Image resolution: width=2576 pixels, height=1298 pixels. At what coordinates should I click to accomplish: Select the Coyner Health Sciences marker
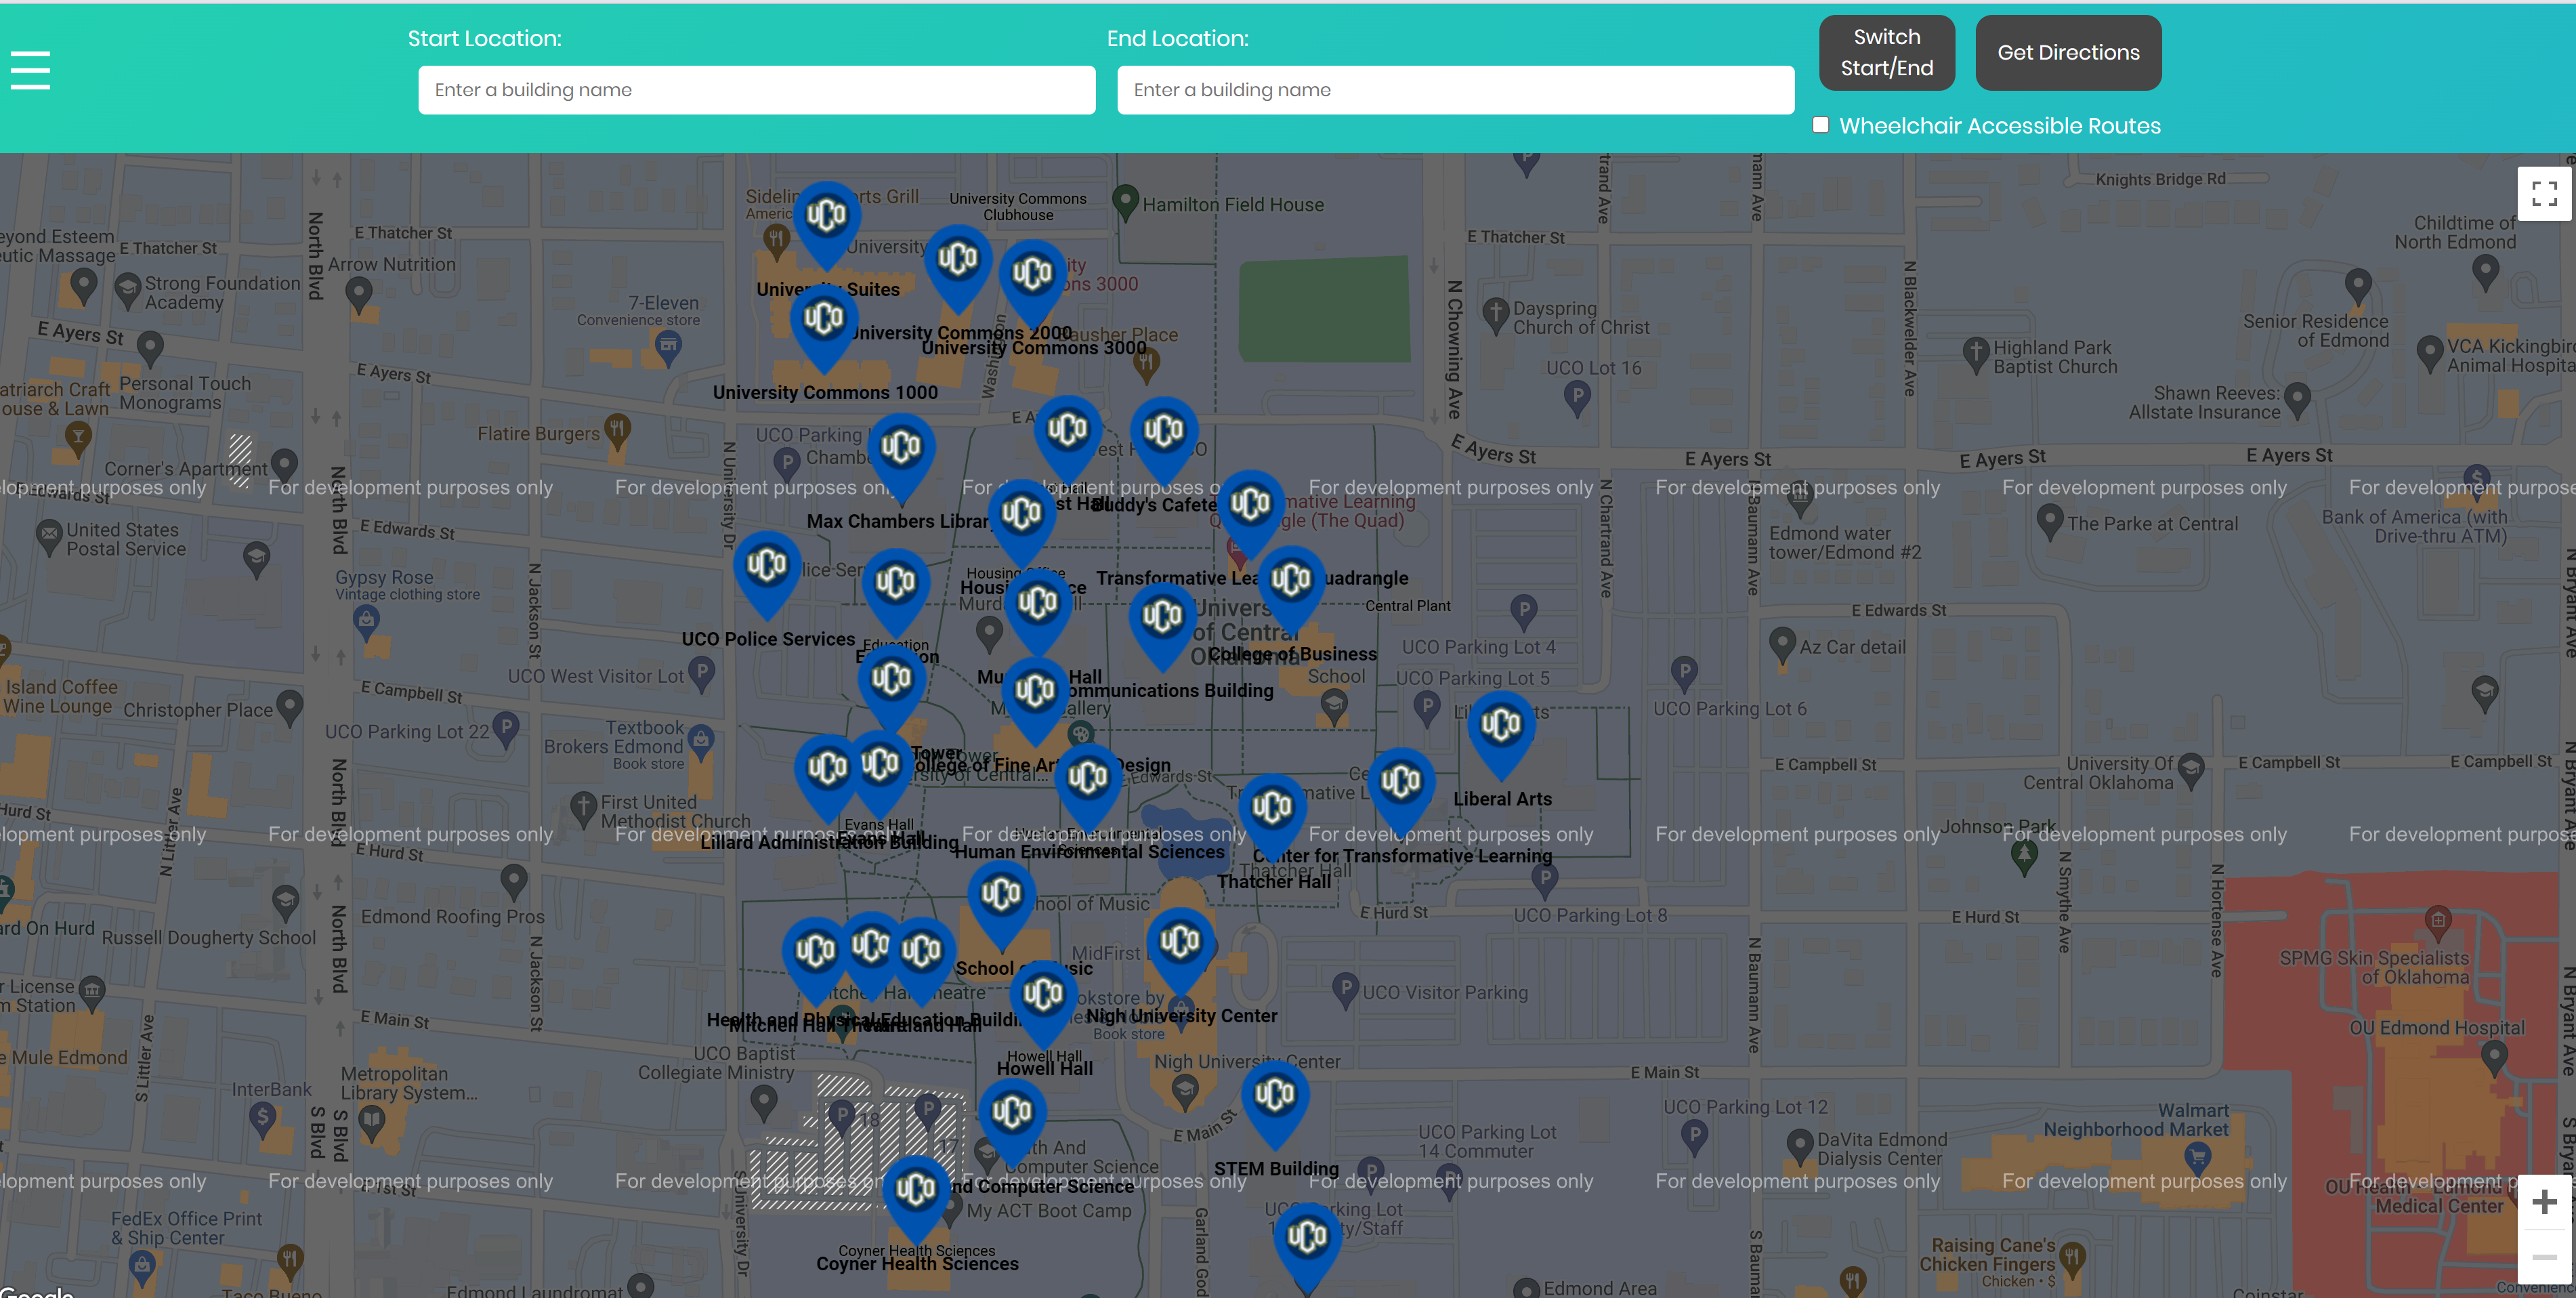coord(916,1190)
